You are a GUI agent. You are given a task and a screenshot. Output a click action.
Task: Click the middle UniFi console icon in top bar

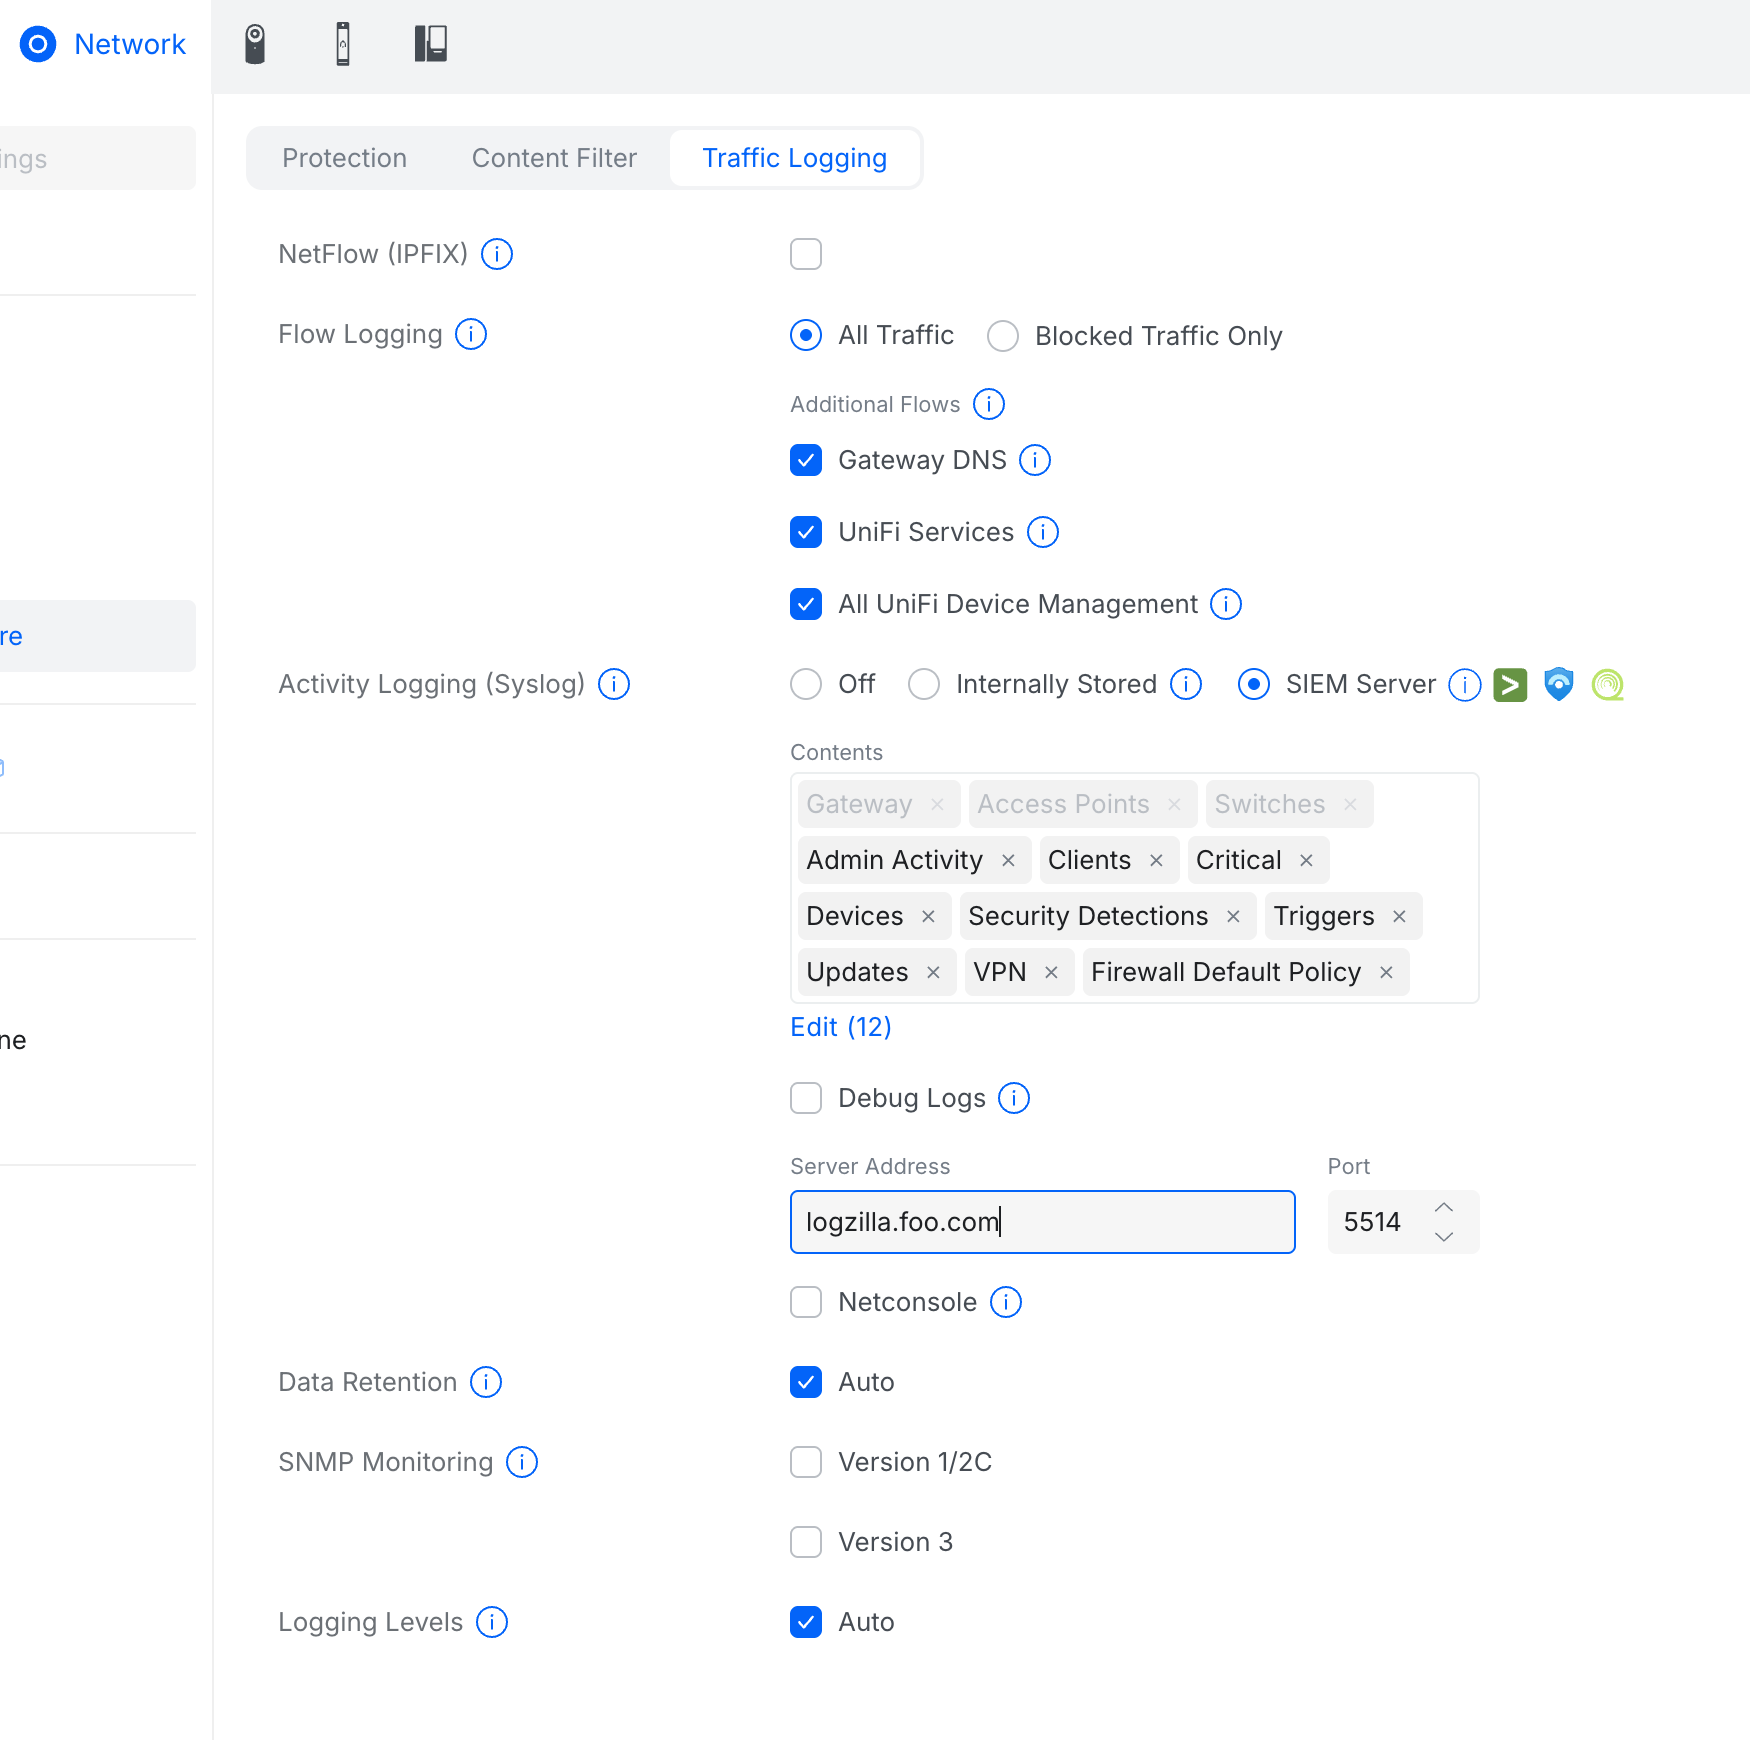343,43
